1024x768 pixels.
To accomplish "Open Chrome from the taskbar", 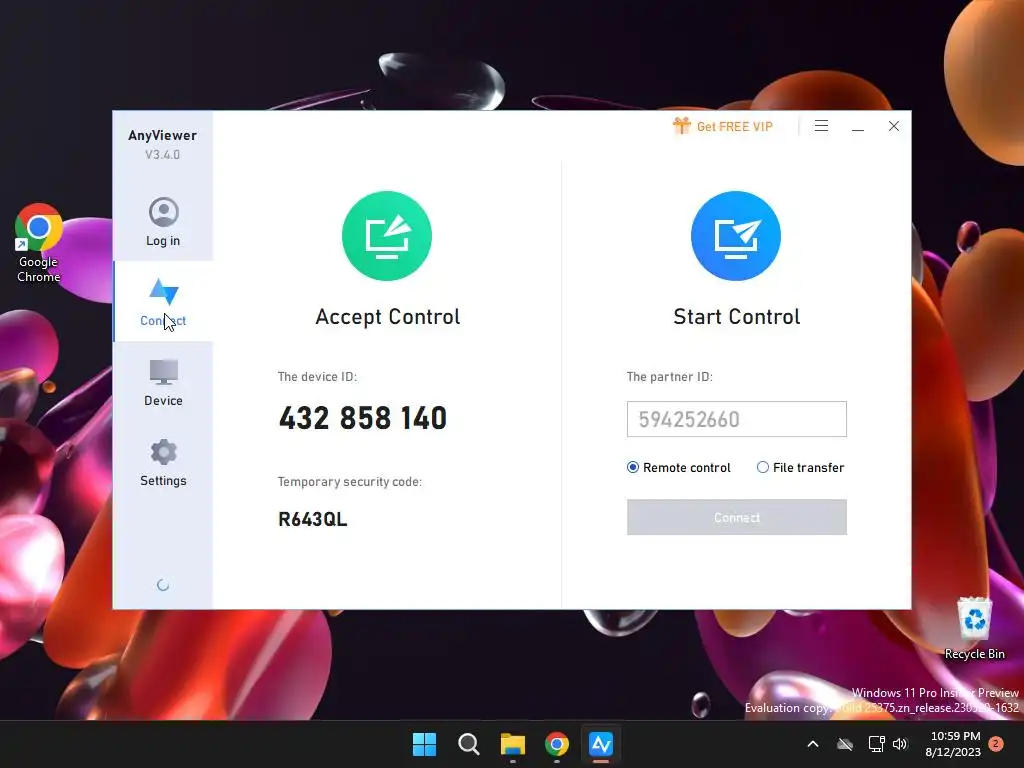I will pyautogui.click(x=557, y=744).
